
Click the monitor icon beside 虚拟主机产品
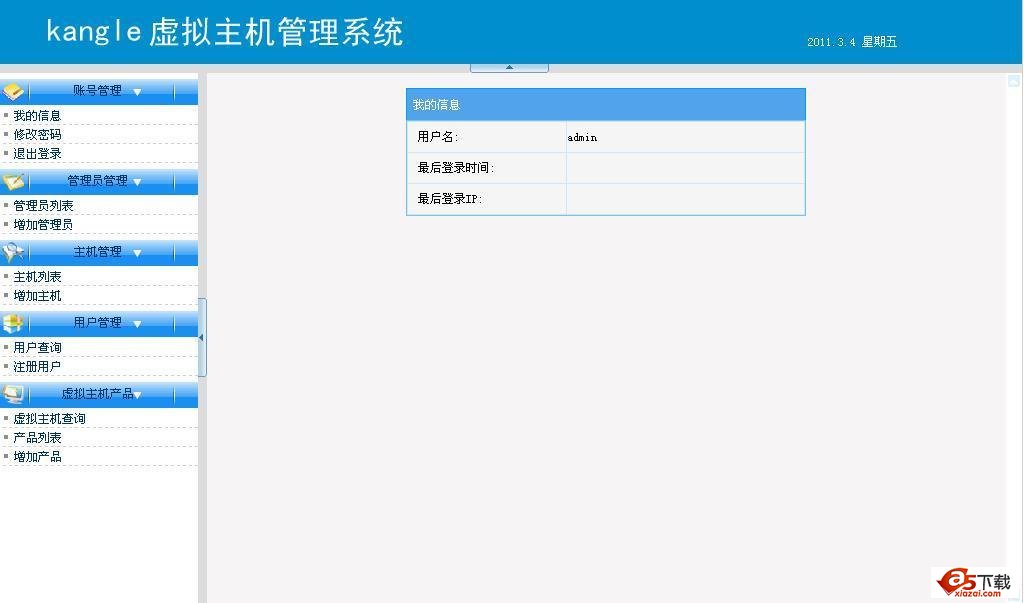13,394
